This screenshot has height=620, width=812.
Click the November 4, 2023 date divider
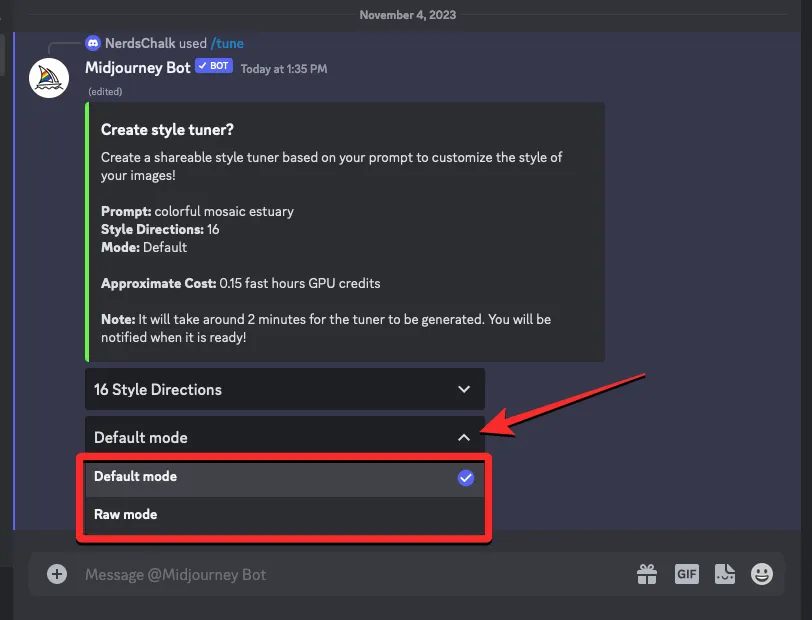408,15
